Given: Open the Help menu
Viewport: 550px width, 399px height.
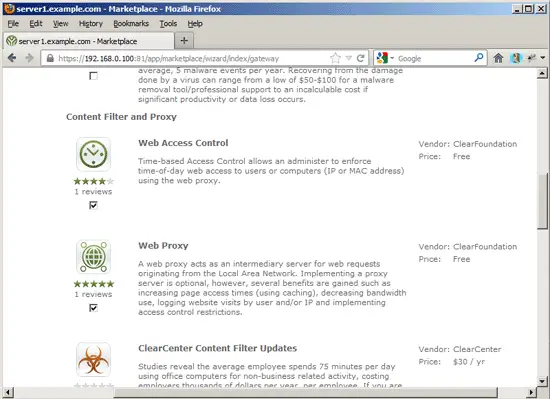Looking at the screenshot, I should pos(195,23).
